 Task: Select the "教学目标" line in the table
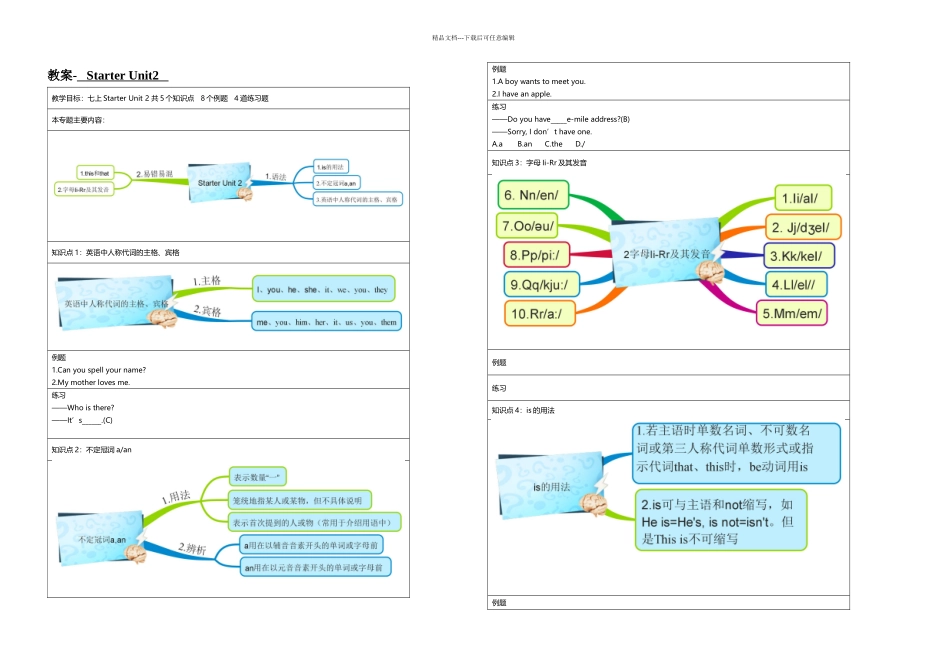[160, 98]
